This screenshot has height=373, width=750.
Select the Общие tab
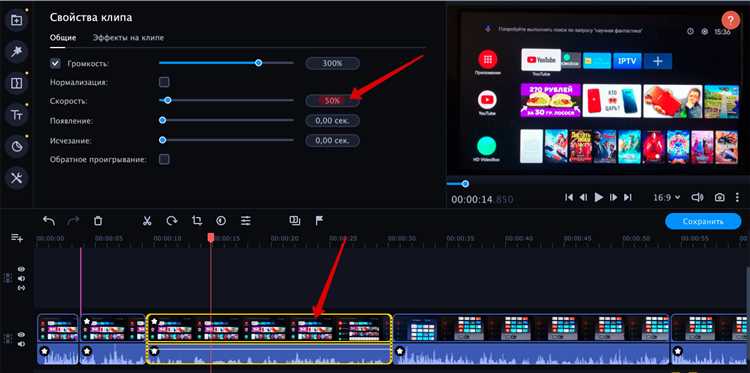(x=63, y=38)
